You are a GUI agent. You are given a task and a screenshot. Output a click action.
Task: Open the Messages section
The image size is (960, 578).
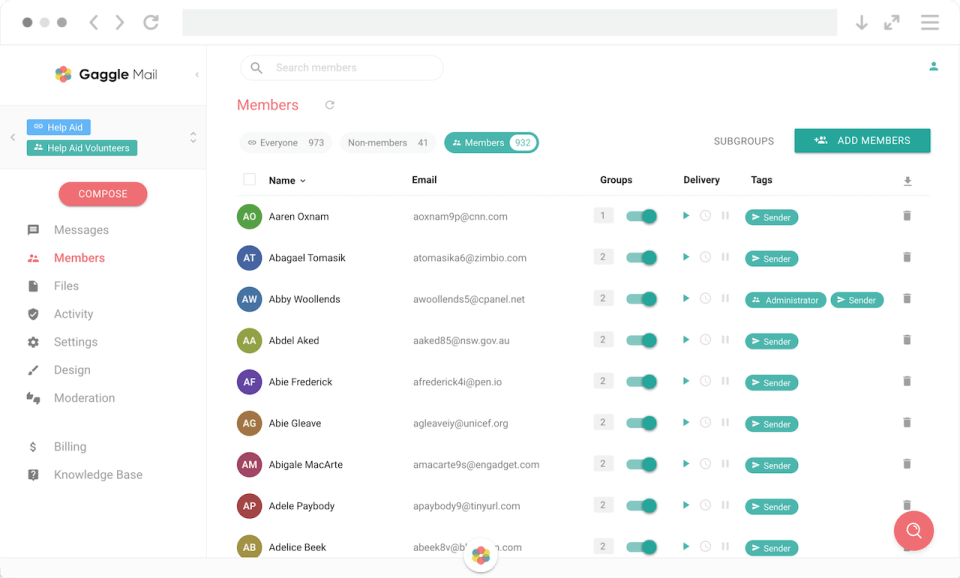[x=79, y=230]
